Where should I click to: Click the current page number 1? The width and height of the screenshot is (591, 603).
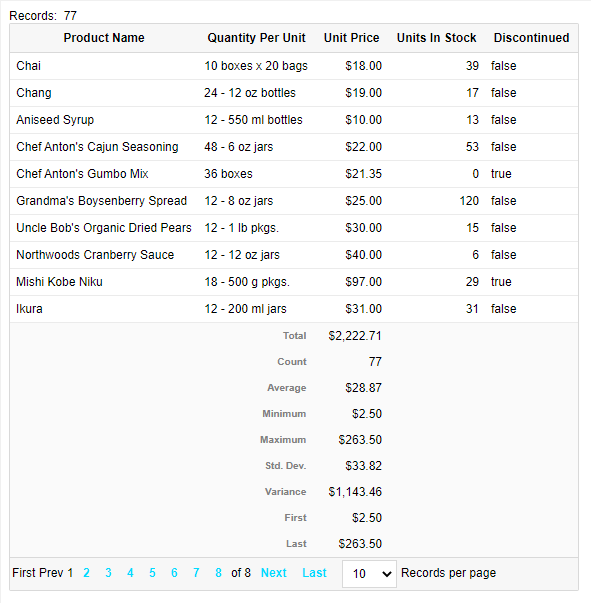(70, 573)
